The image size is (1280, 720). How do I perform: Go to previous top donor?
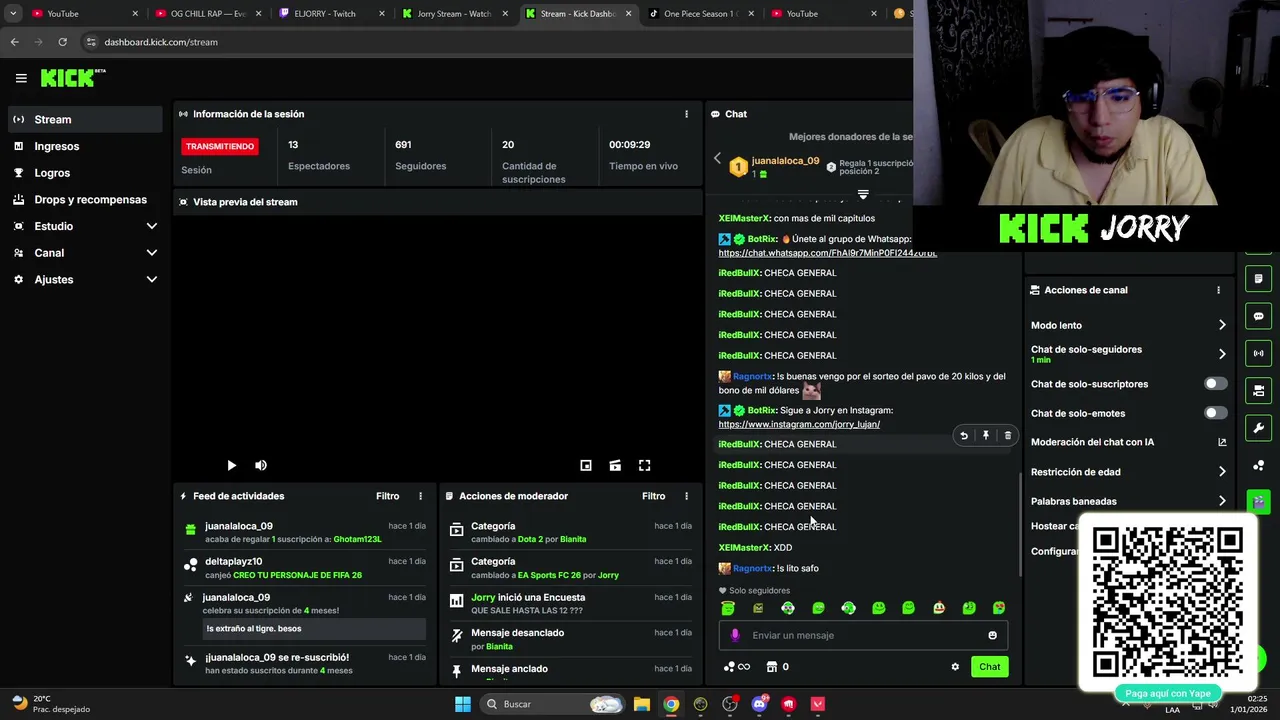717,159
